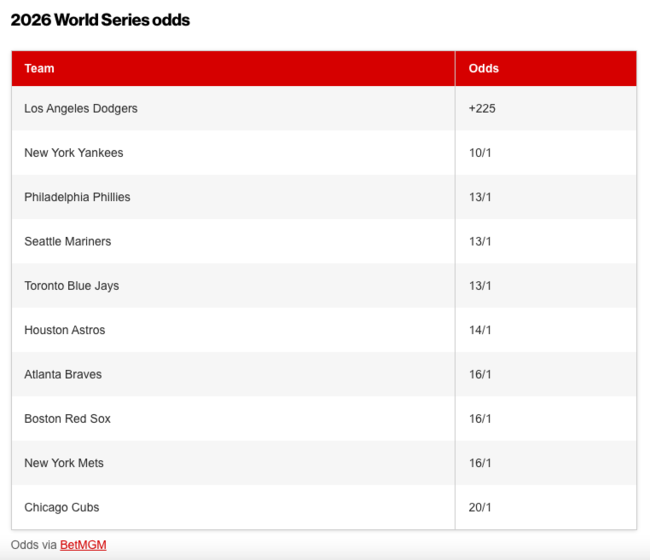Click on Philadelphia Phillies in the table
Viewport: 650px width, 560px height.
click(77, 197)
